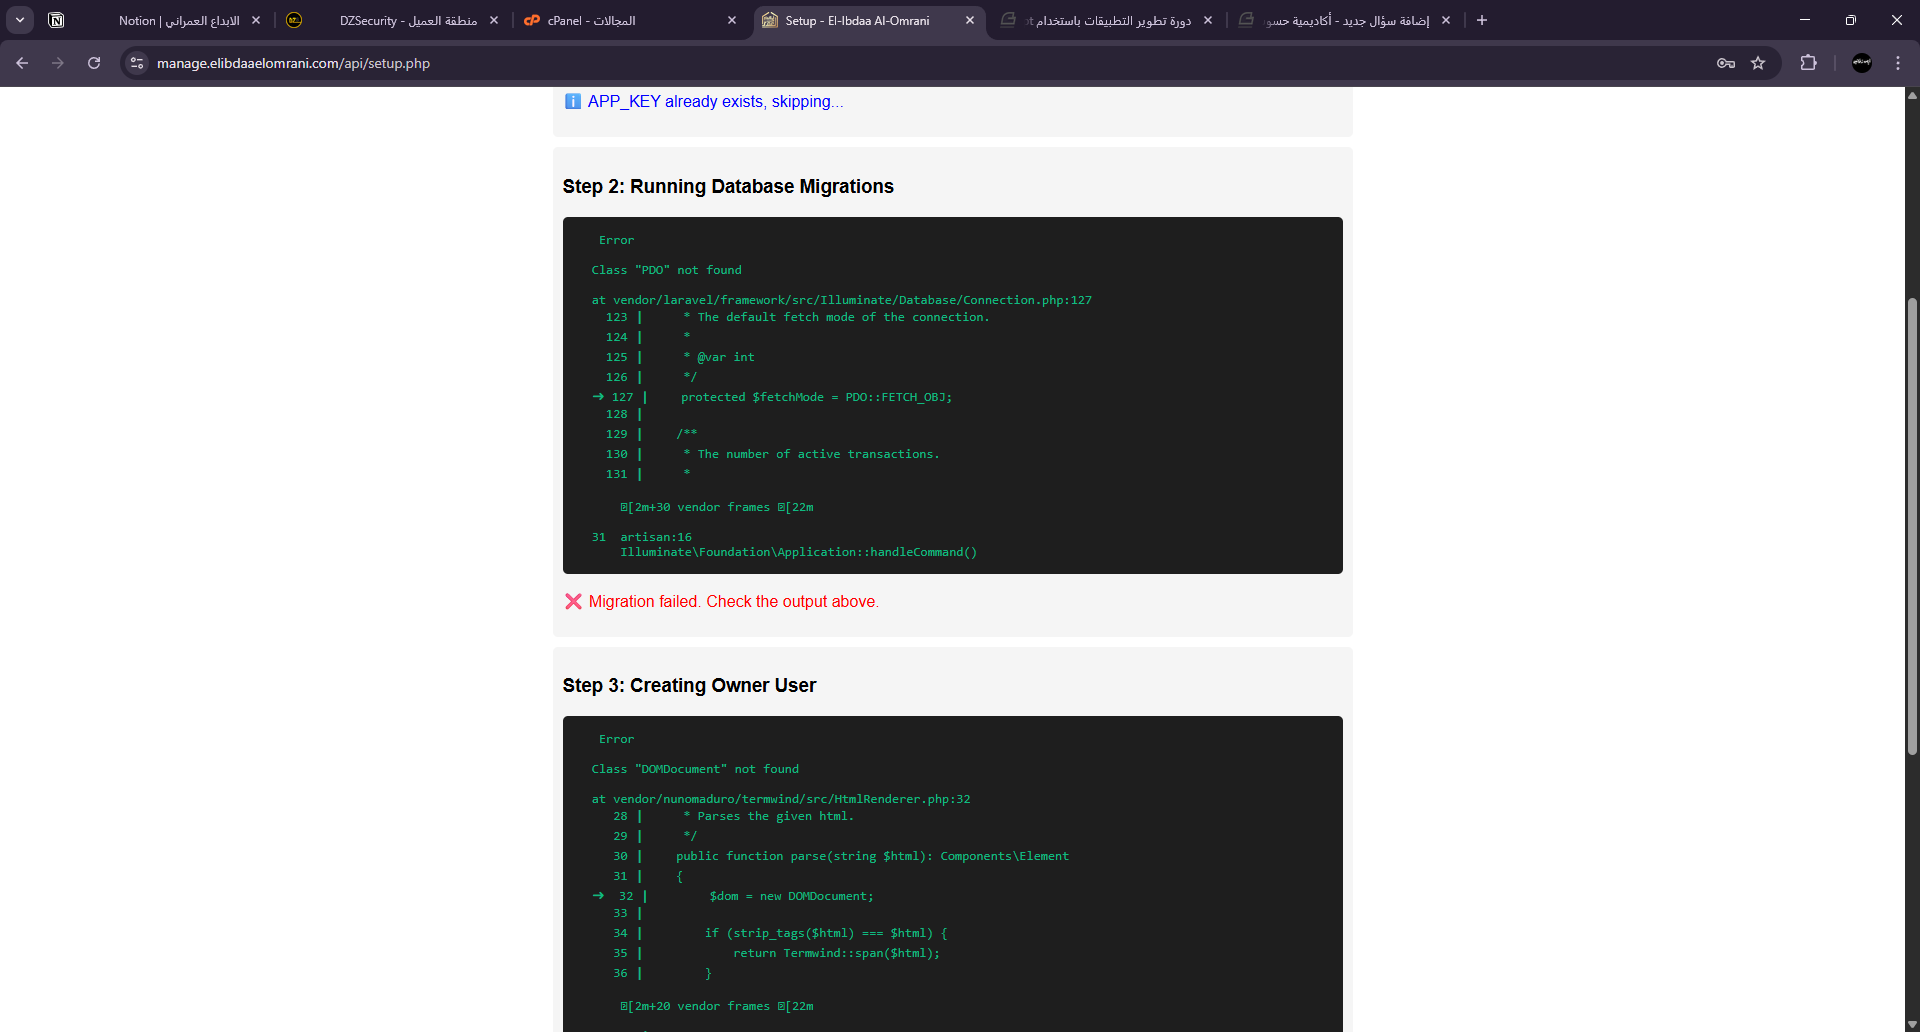Click the Migration failed error message

pos(733,602)
